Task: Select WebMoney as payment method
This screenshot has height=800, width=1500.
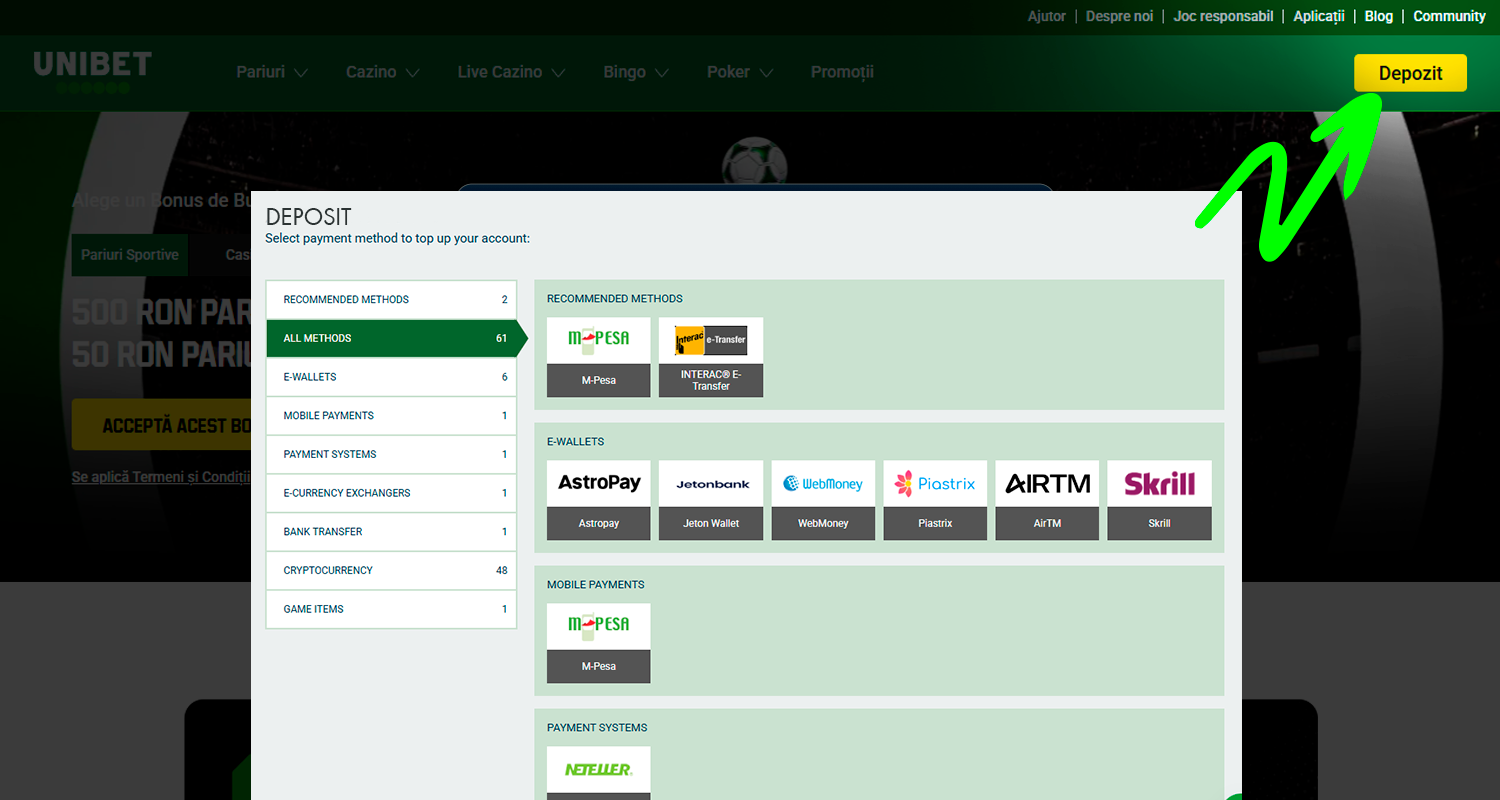Action: coord(823,499)
